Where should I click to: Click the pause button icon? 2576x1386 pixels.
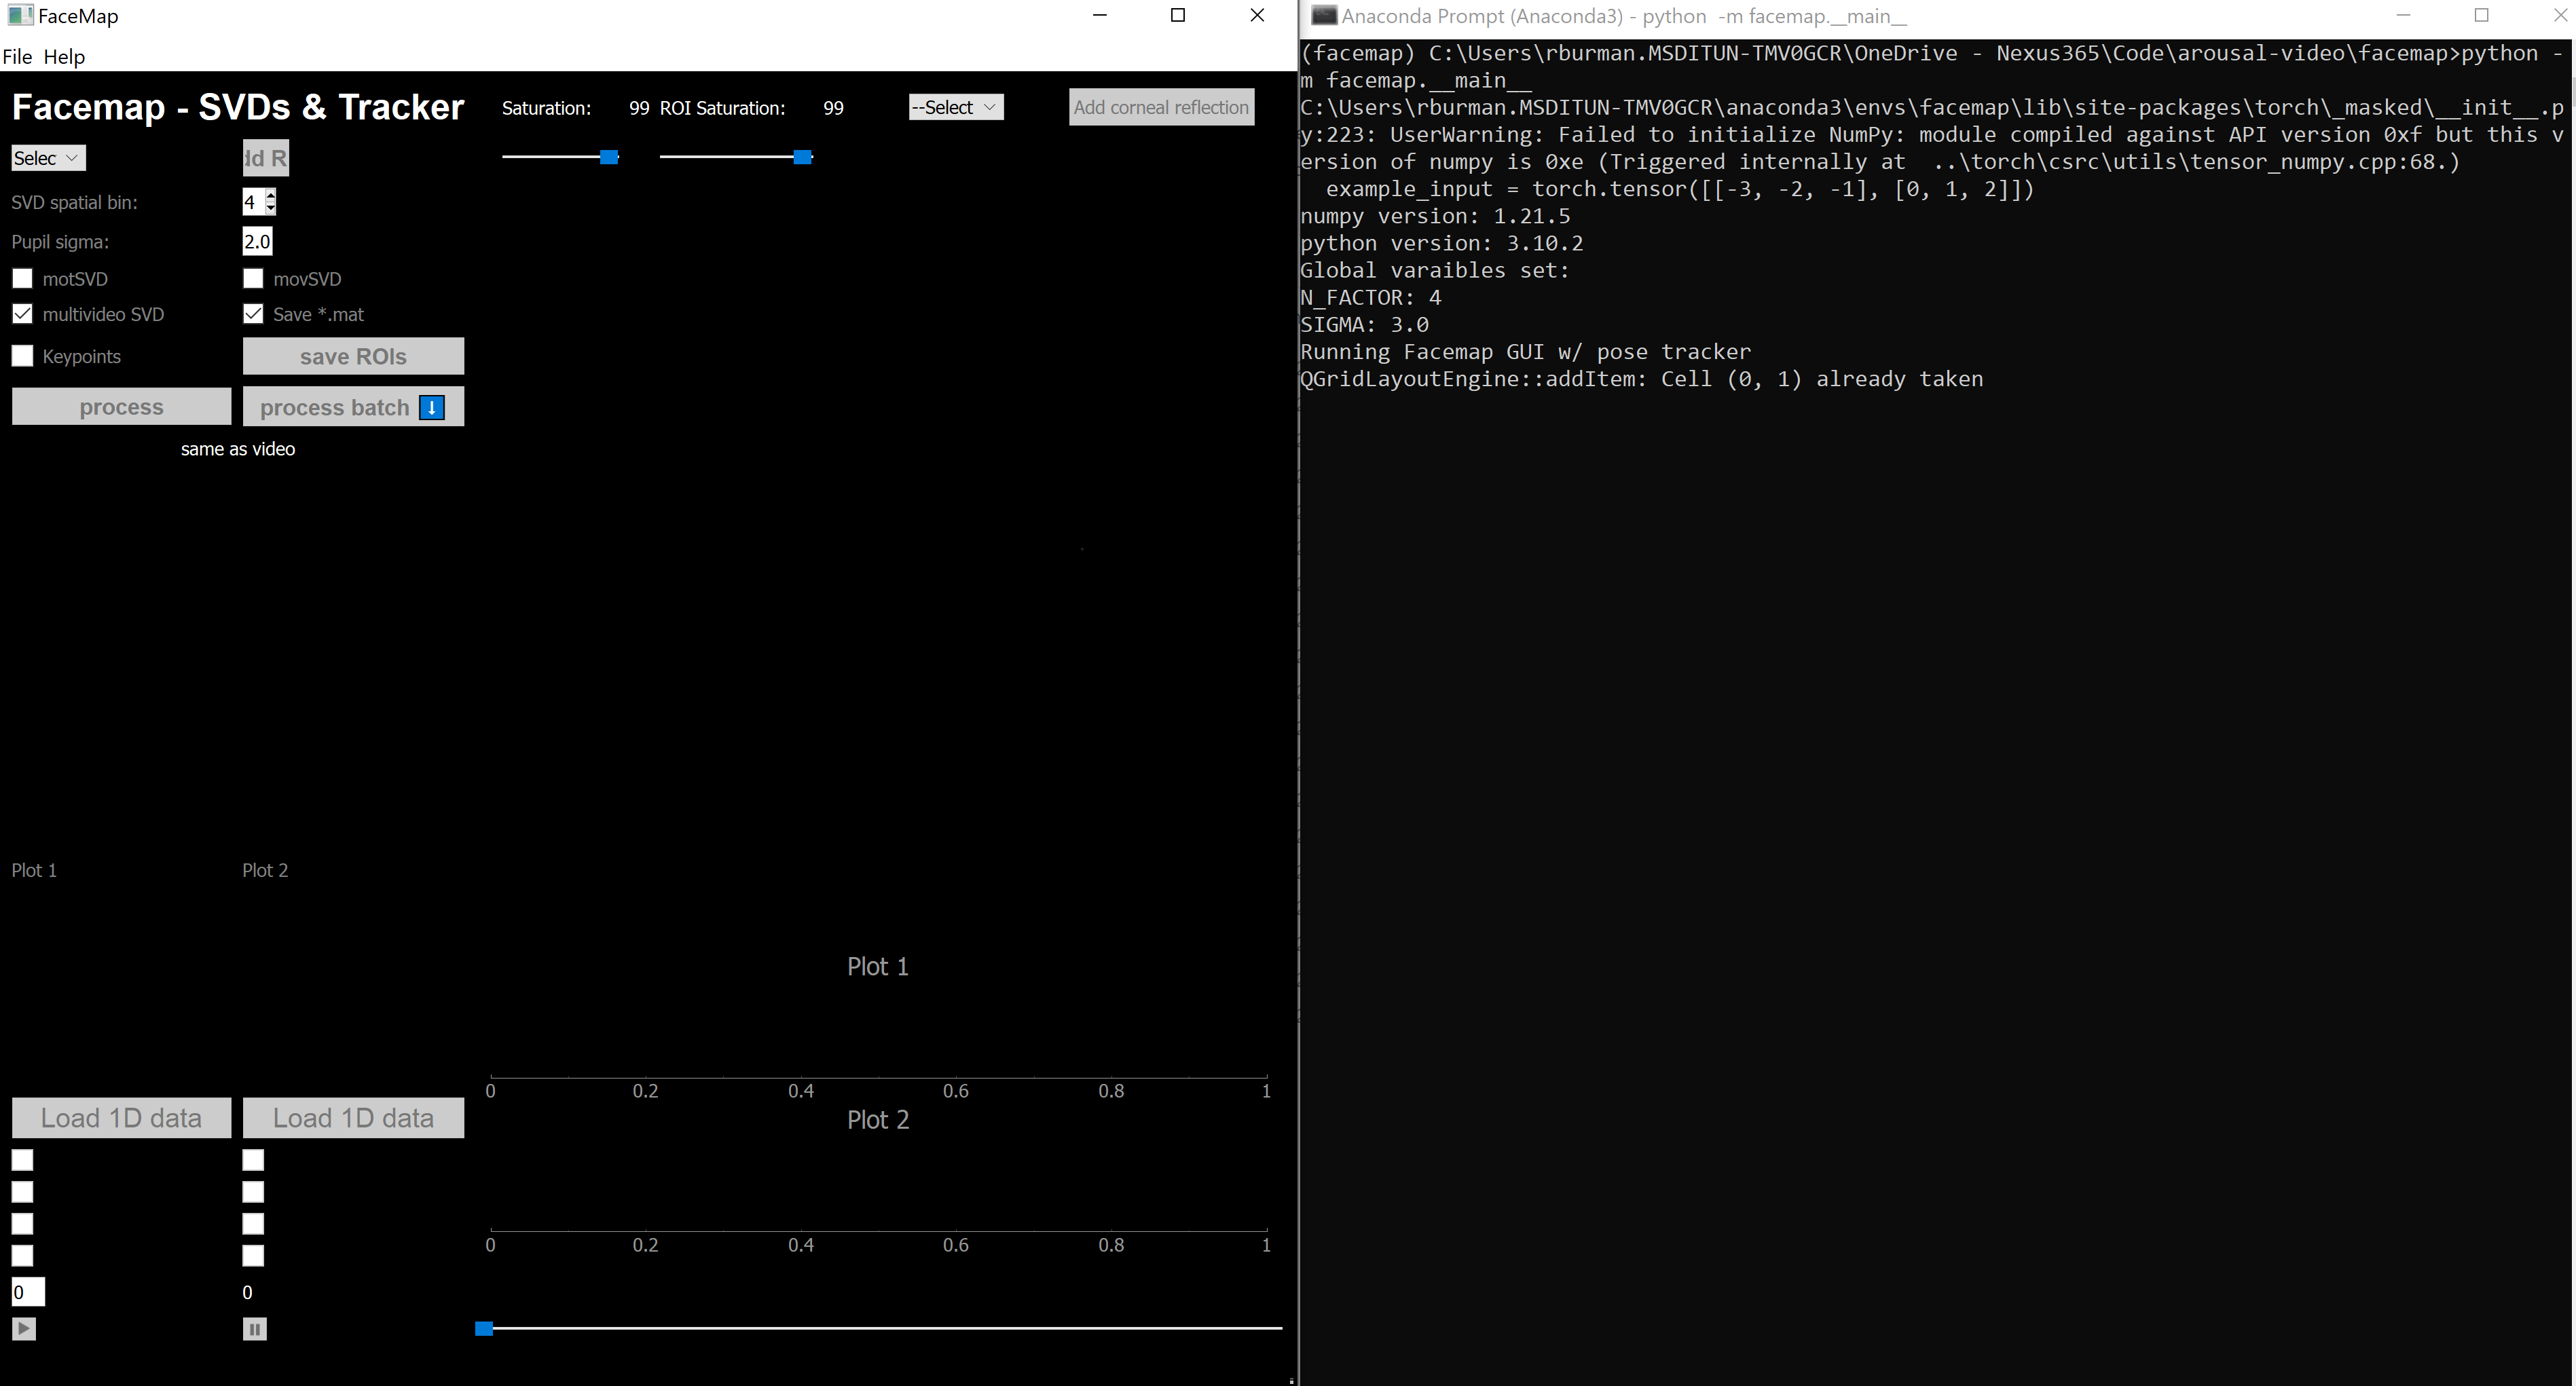pyautogui.click(x=254, y=1329)
